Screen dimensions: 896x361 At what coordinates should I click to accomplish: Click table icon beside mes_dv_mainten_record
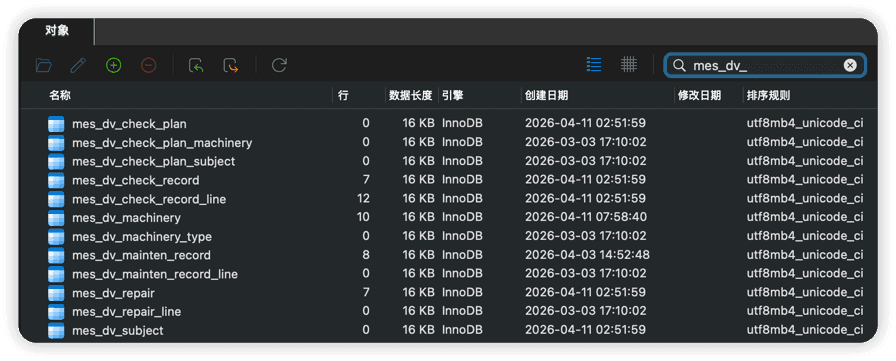(56, 255)
